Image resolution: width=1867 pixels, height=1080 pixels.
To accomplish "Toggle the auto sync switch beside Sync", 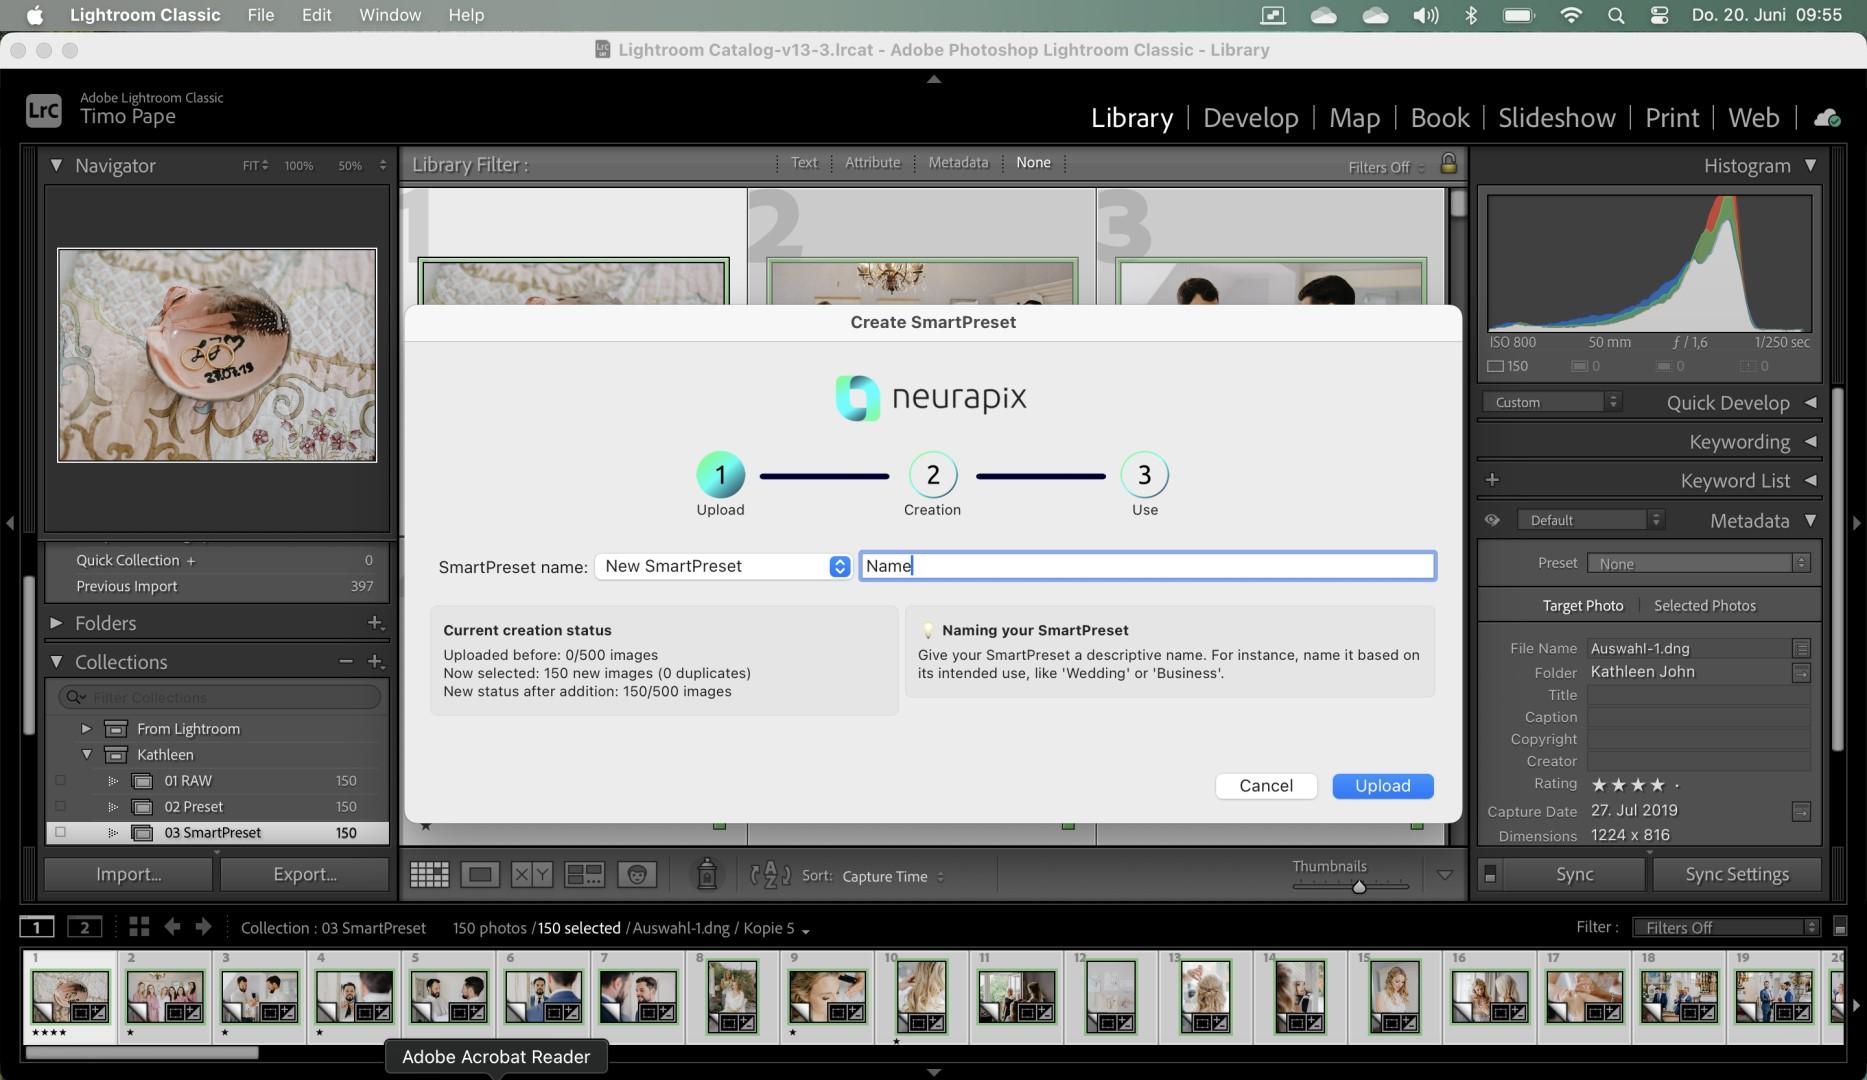I will [x=1490, y=875].
